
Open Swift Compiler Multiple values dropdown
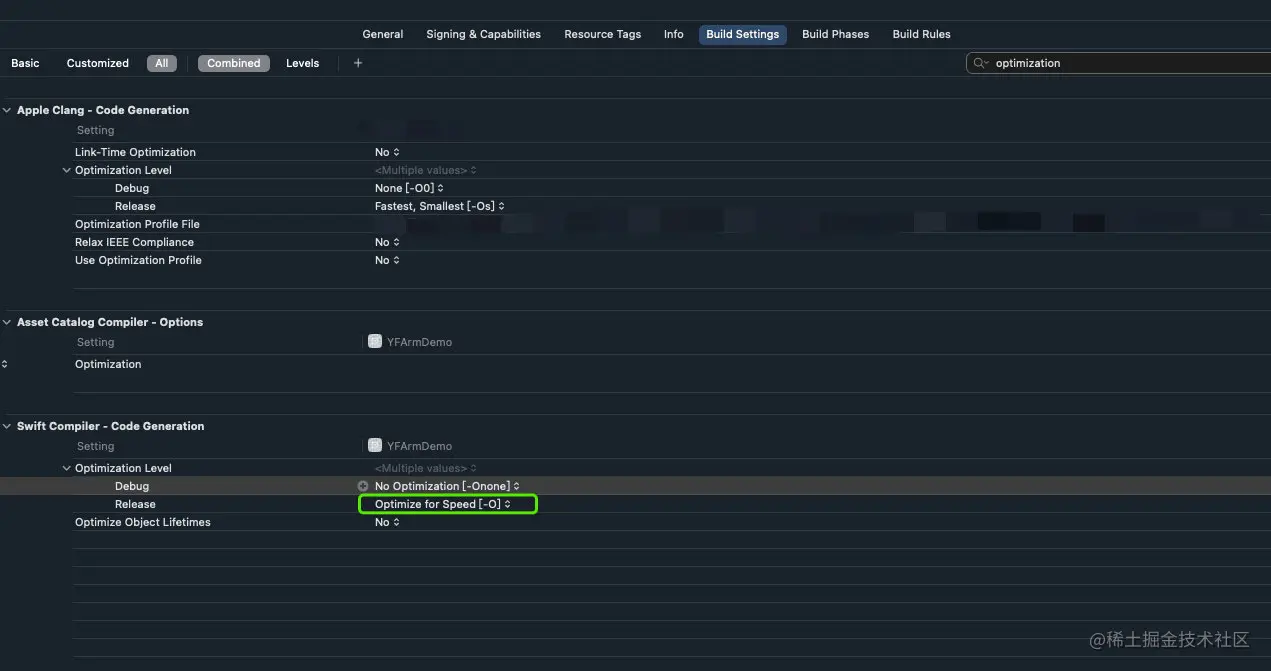(426, 468)
